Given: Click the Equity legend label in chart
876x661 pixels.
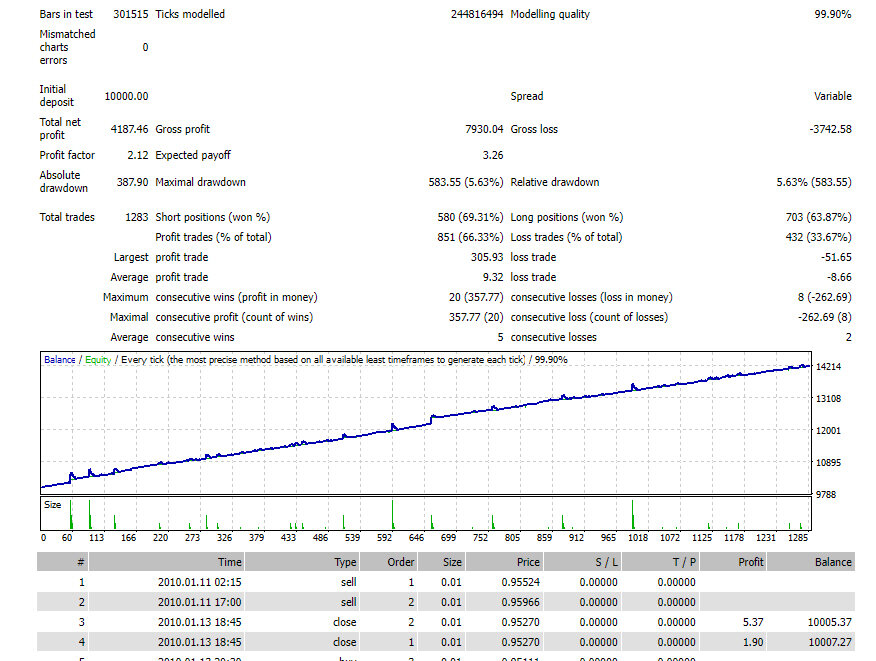Looking at the screenshot, I should tap(98, 360).
